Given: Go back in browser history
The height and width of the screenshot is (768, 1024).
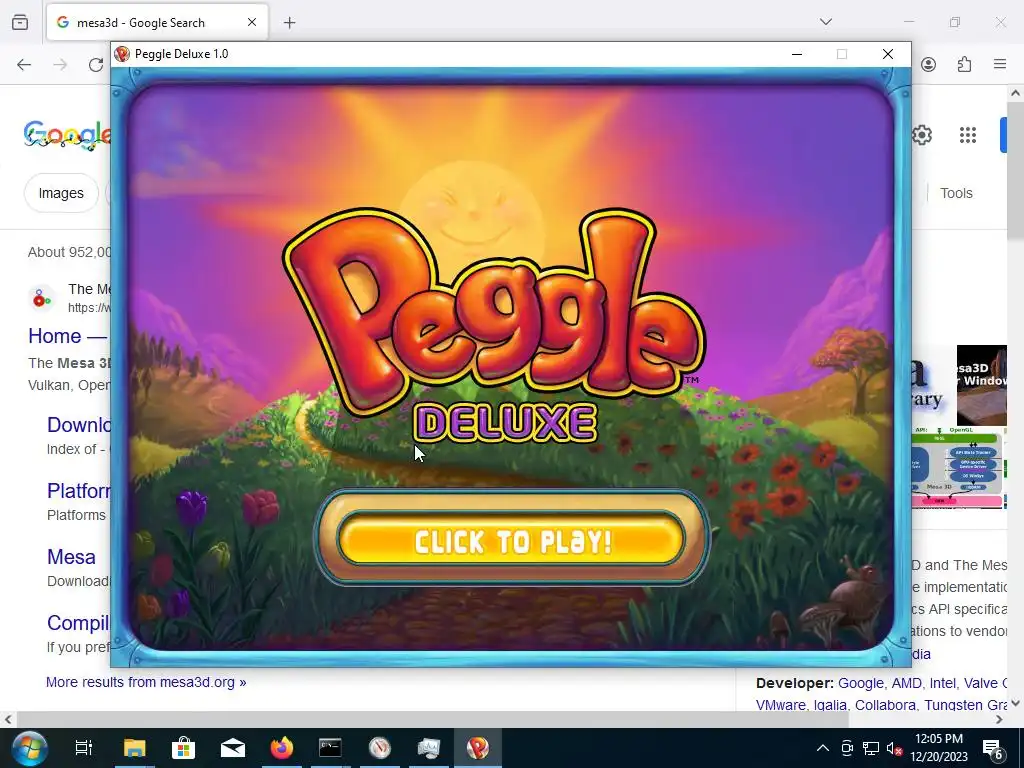Looking at the screenshot, I should point(24,64).
